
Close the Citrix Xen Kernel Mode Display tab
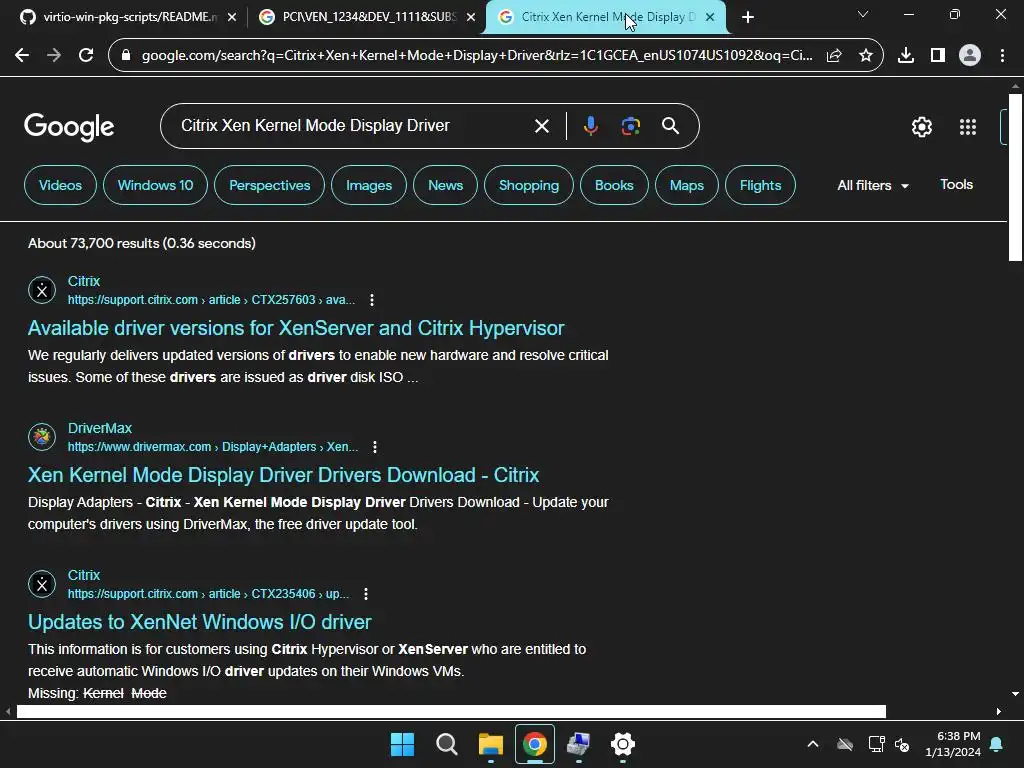pyautogui.click(x=710, y=17)
